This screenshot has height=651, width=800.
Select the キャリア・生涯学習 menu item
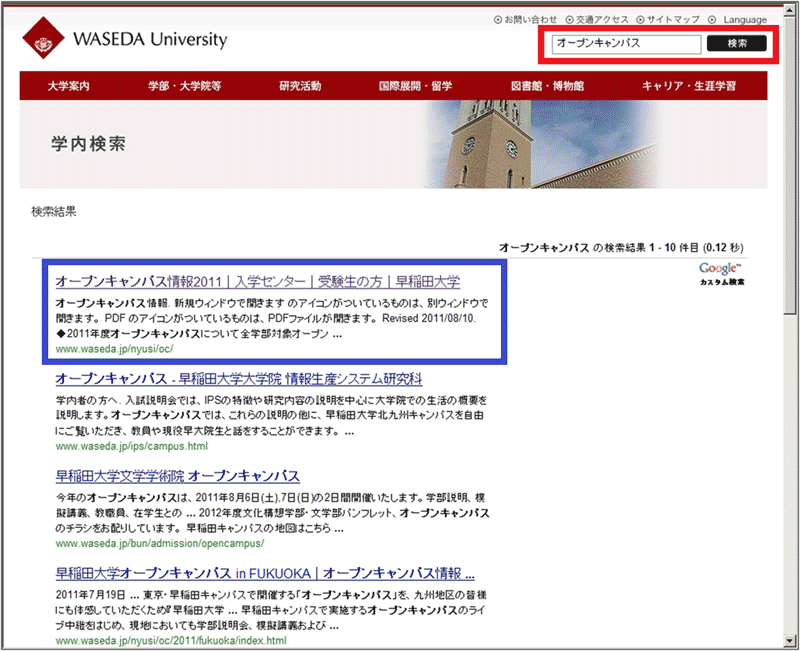(x=689, y=86)
